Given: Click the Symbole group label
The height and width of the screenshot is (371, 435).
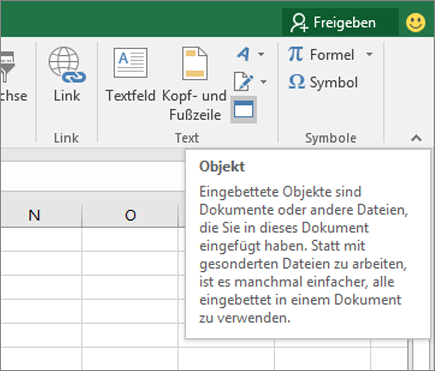Looking at the screenshot, I should (x=331, y=138).
